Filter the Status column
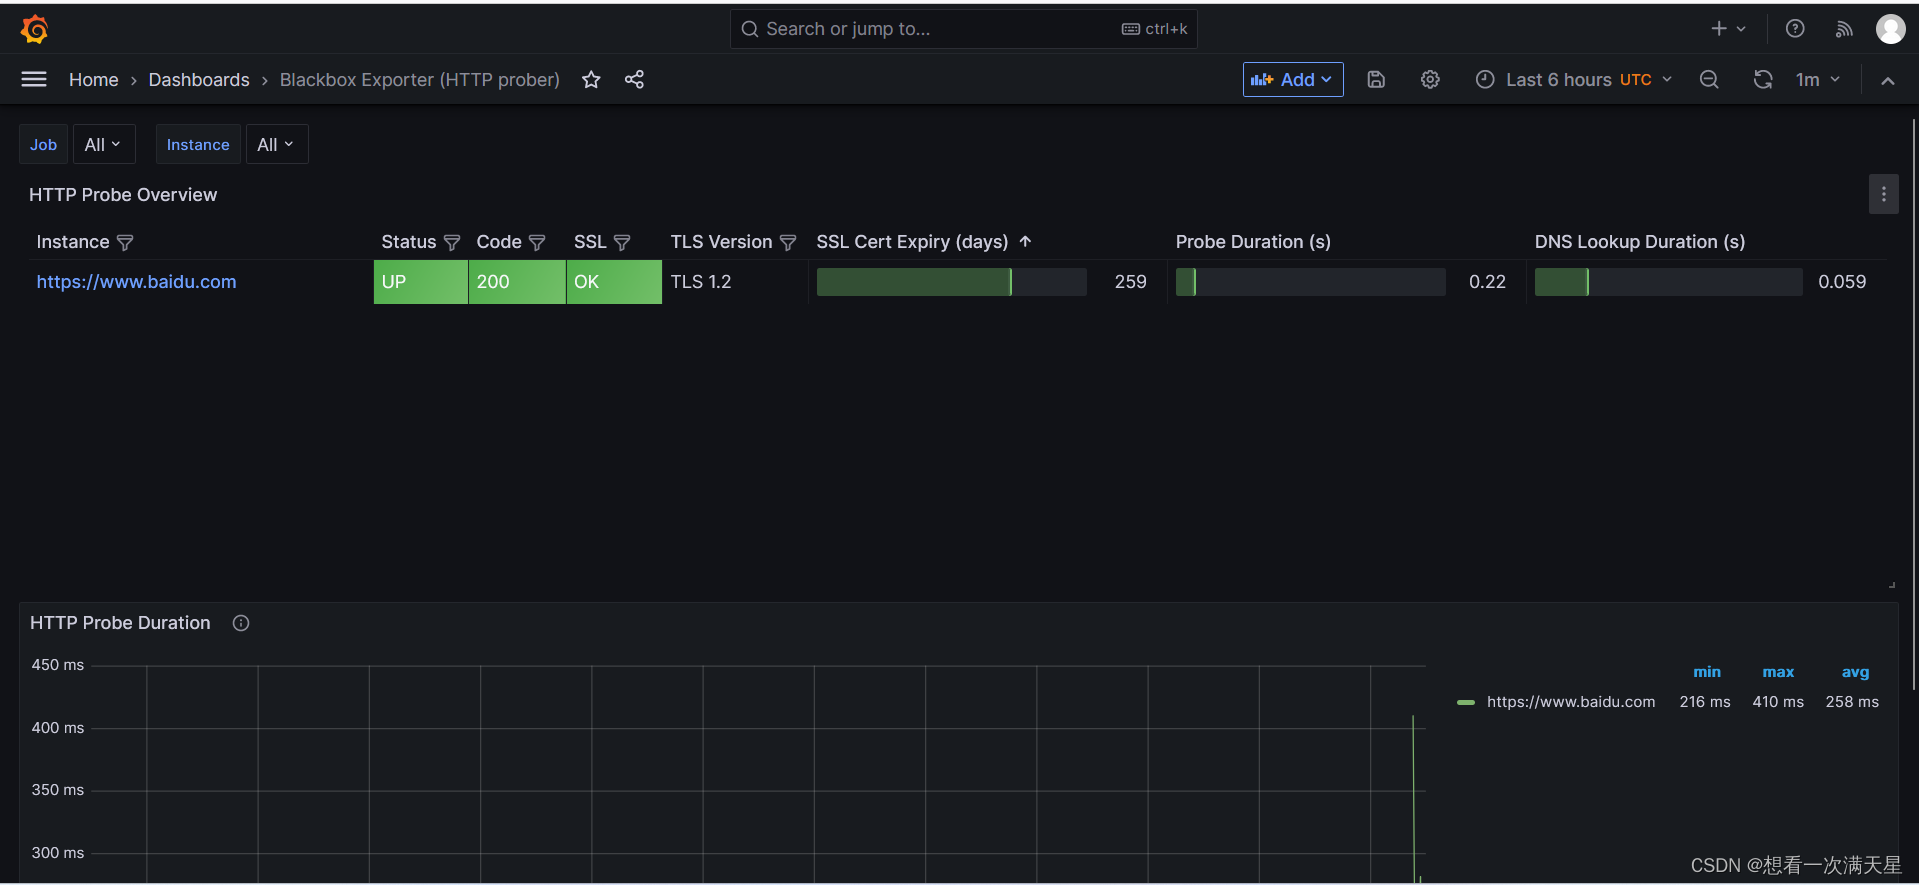This screenshot has width=1919, height=885. click(452, 242)
